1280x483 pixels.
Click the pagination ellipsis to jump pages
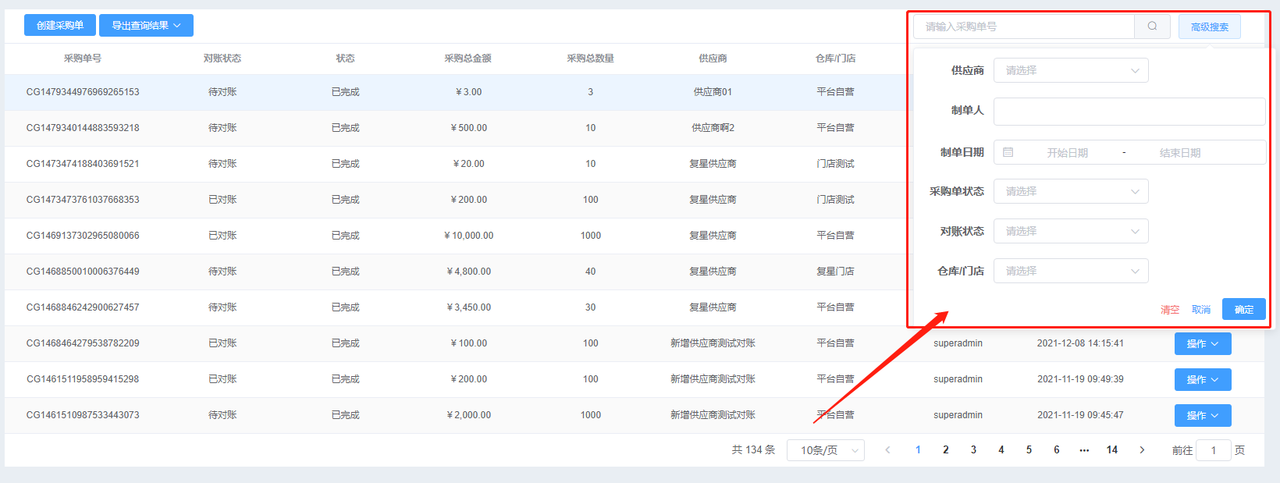(x=1084, y=450)
